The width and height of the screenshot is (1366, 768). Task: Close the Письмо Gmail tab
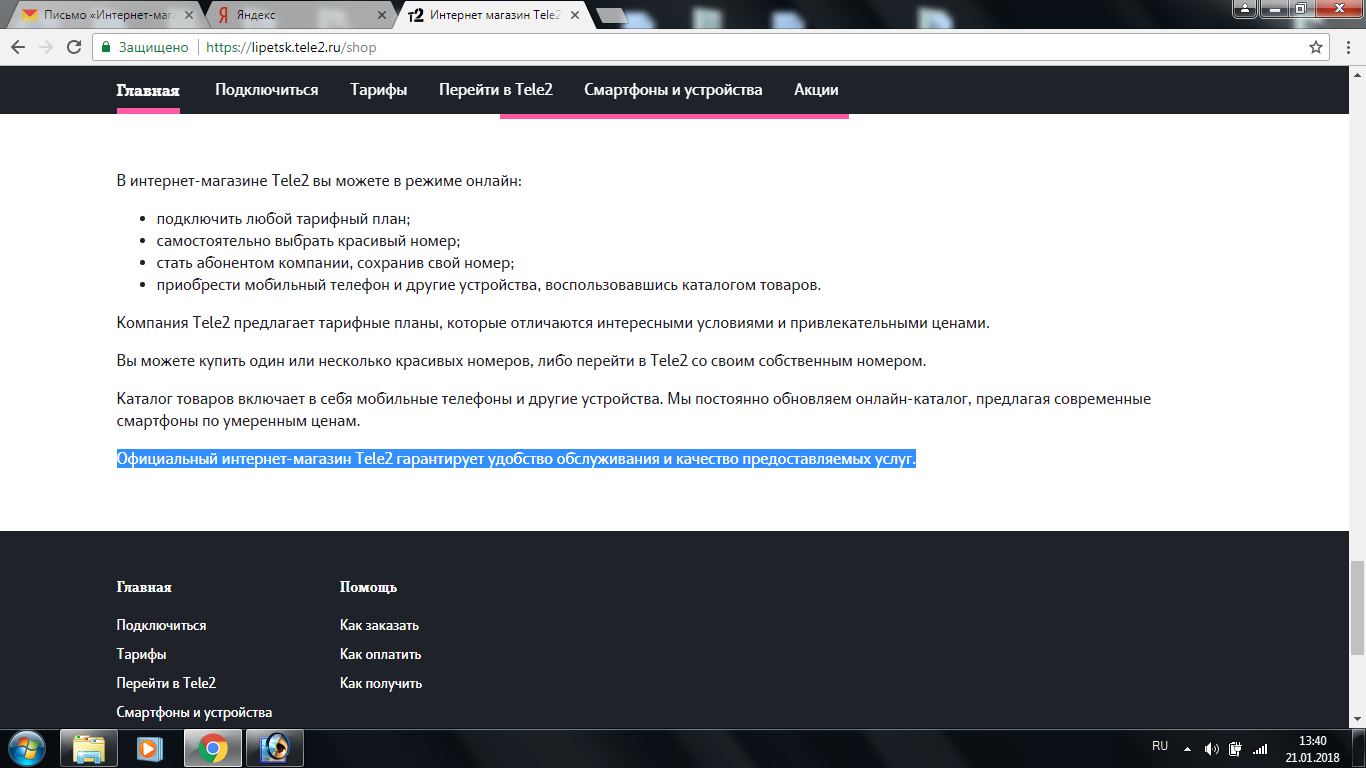(188, 15)
